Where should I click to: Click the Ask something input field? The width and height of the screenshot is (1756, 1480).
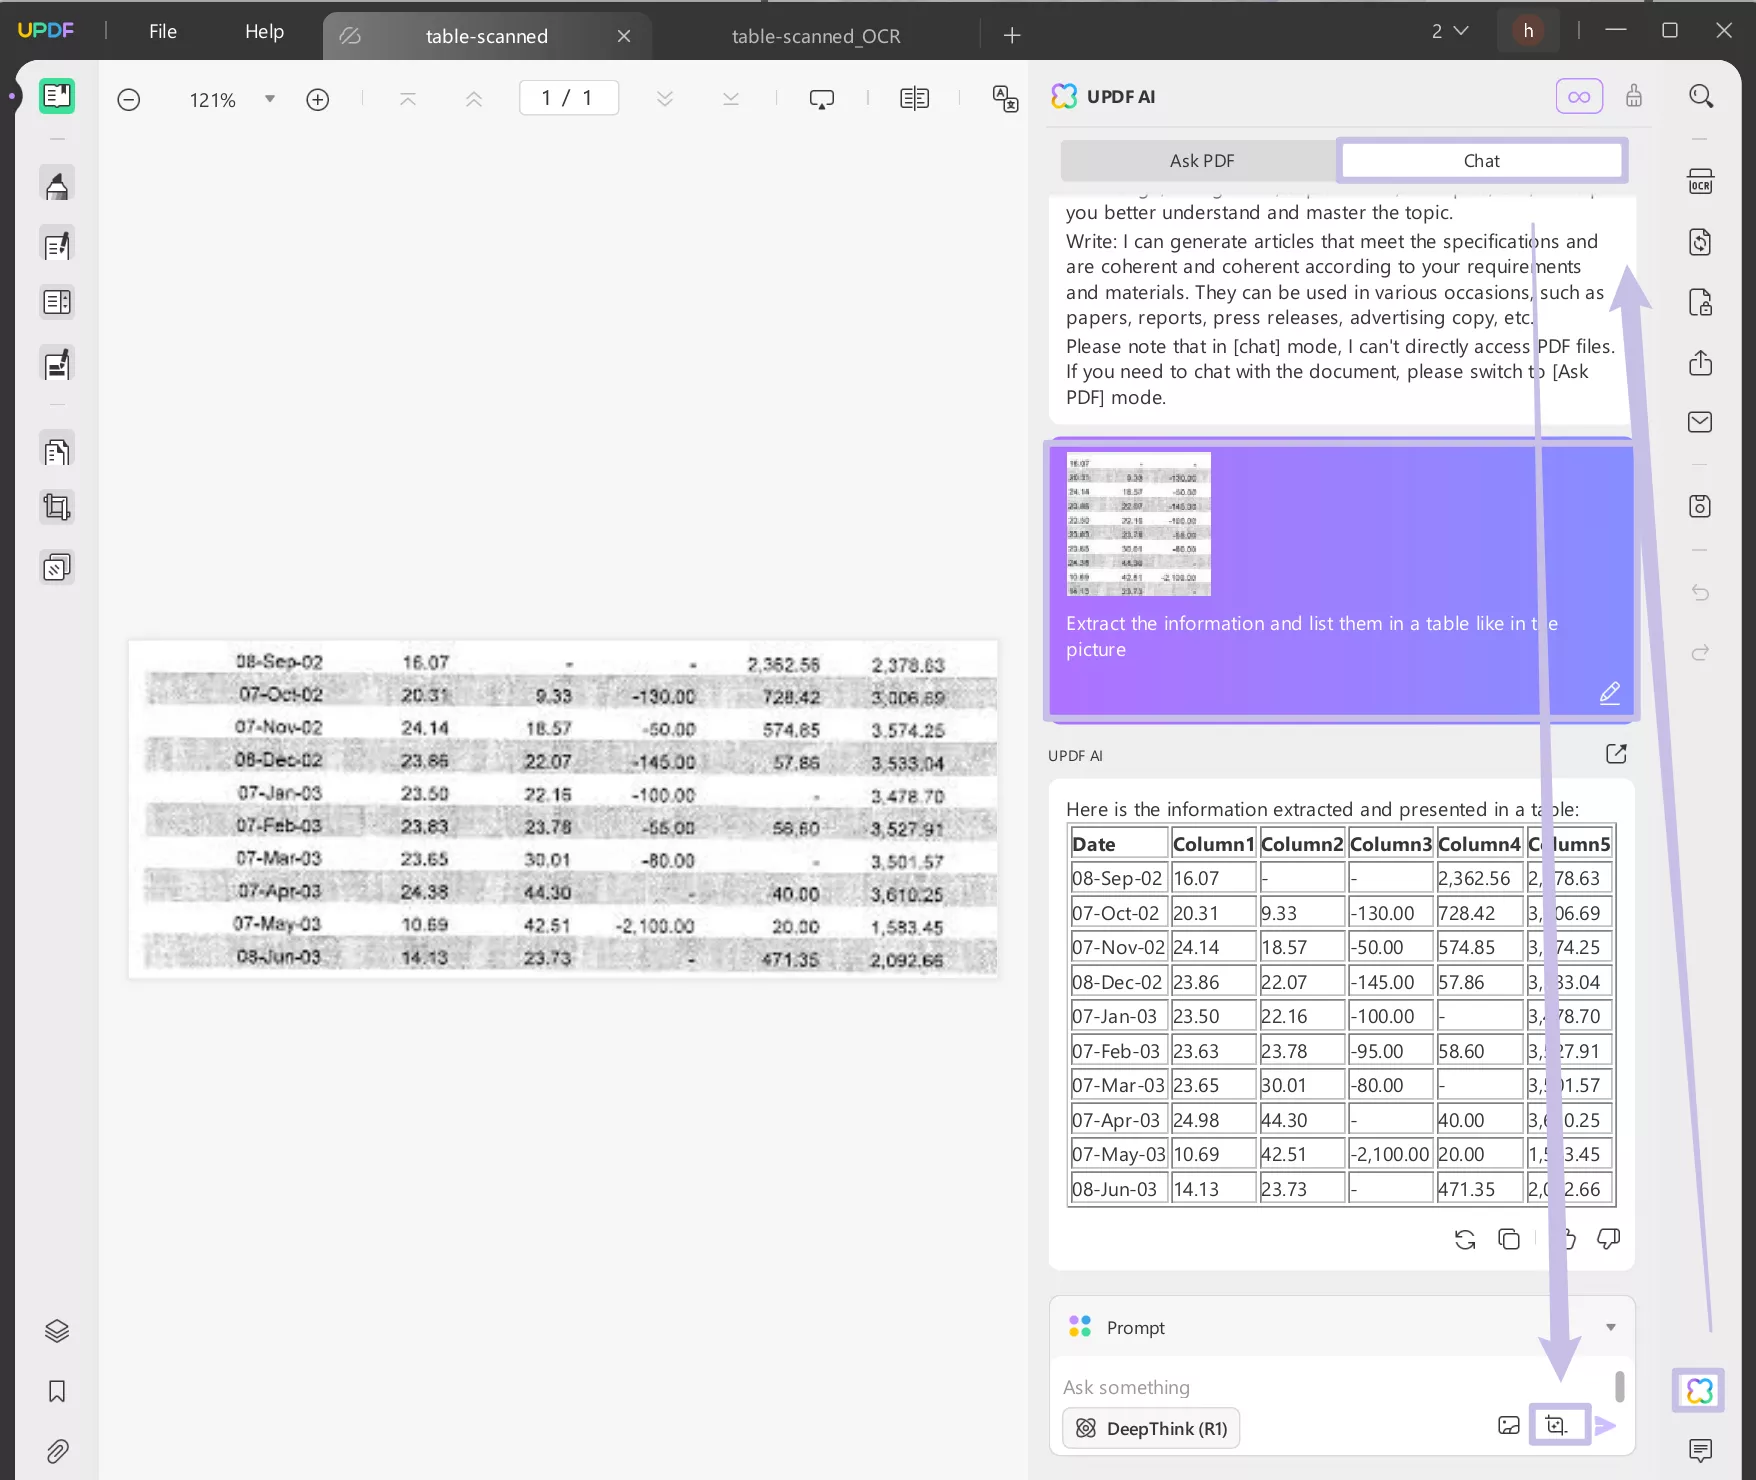pyautogui.click(x=1335, y=1387)
